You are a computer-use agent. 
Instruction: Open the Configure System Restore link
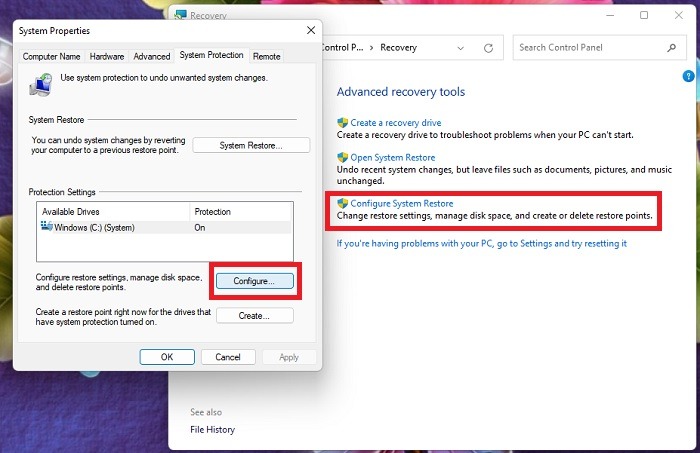pyautogui.click(x=401, y=204)
